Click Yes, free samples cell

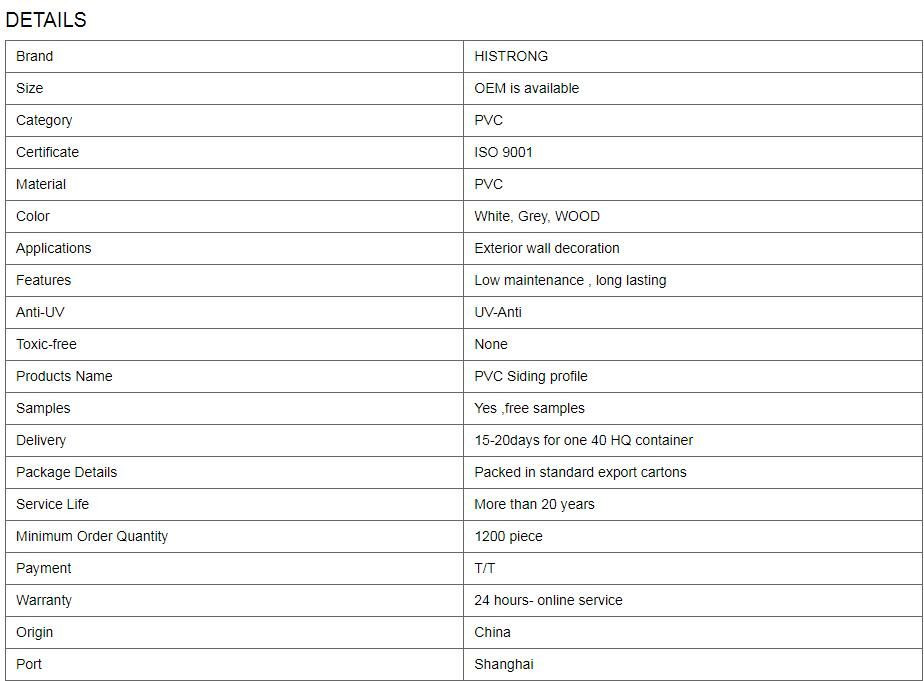(x=693, y=408)
